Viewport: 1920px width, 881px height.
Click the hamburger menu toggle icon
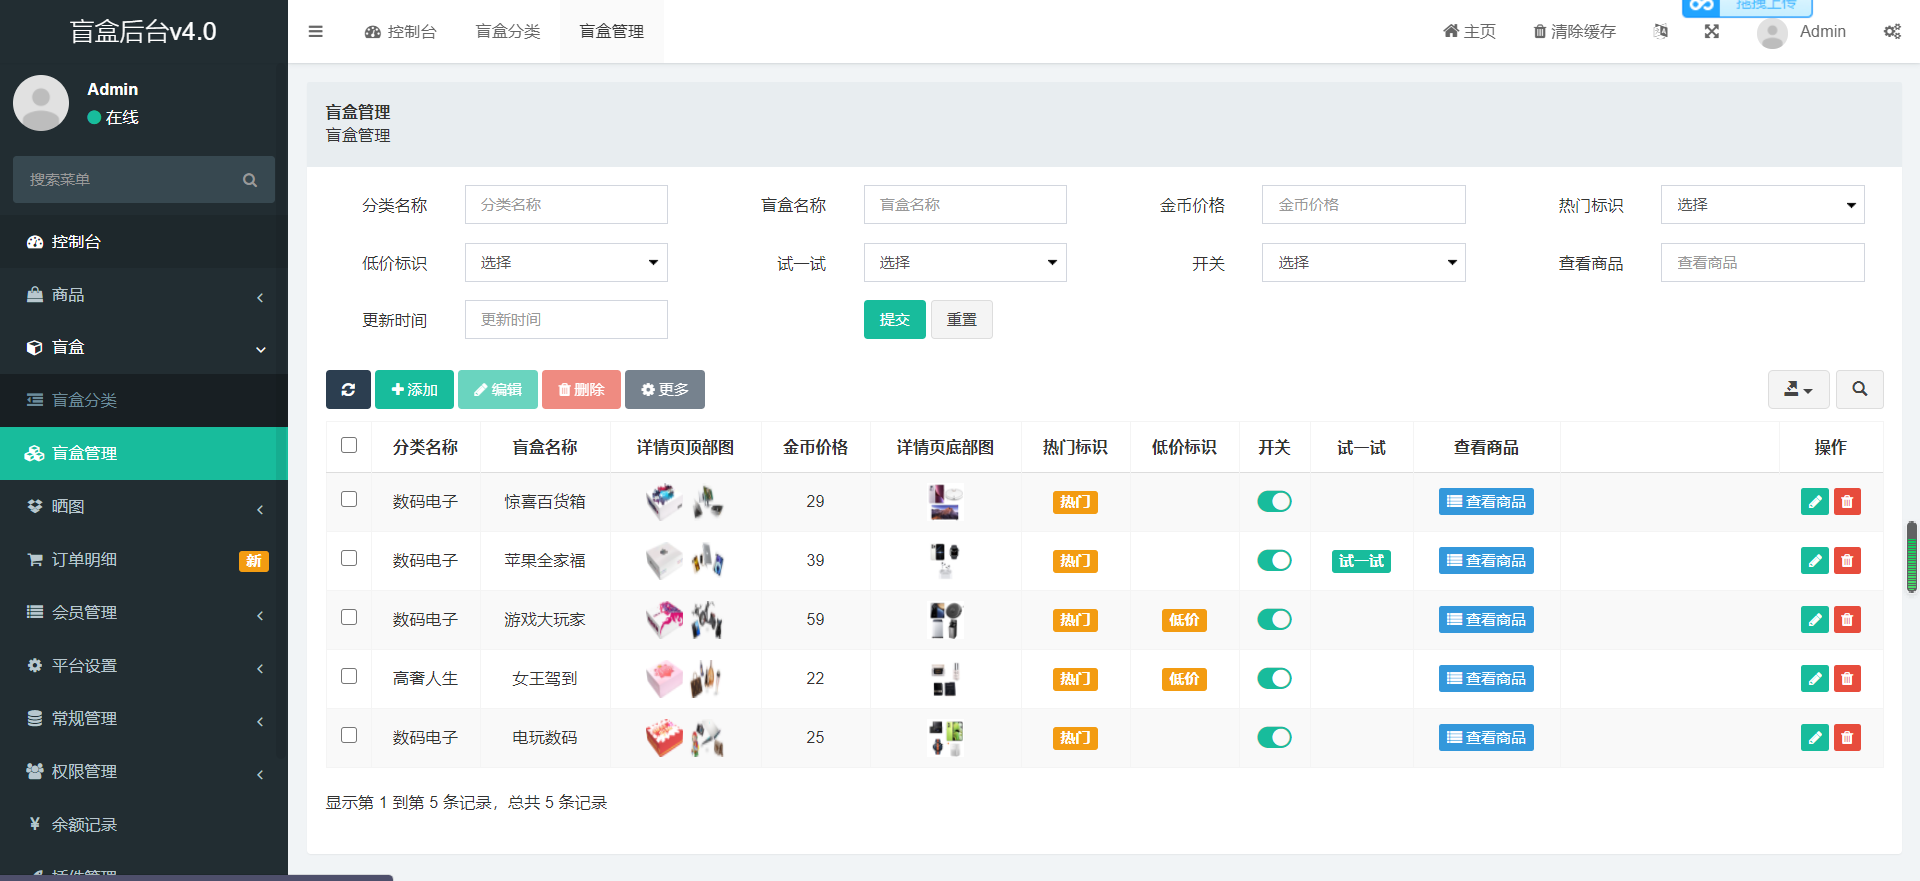pos(316,31)
